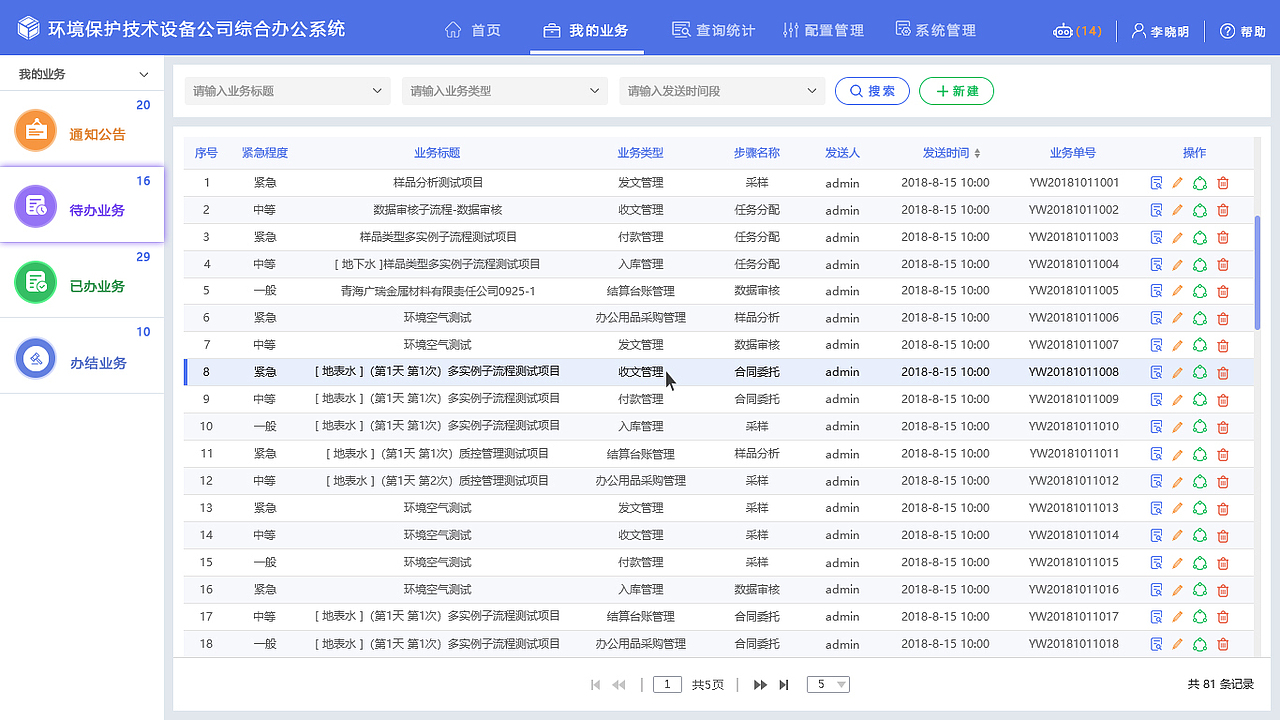Select the 办结业务 sidebar icon

coord(34,357)
